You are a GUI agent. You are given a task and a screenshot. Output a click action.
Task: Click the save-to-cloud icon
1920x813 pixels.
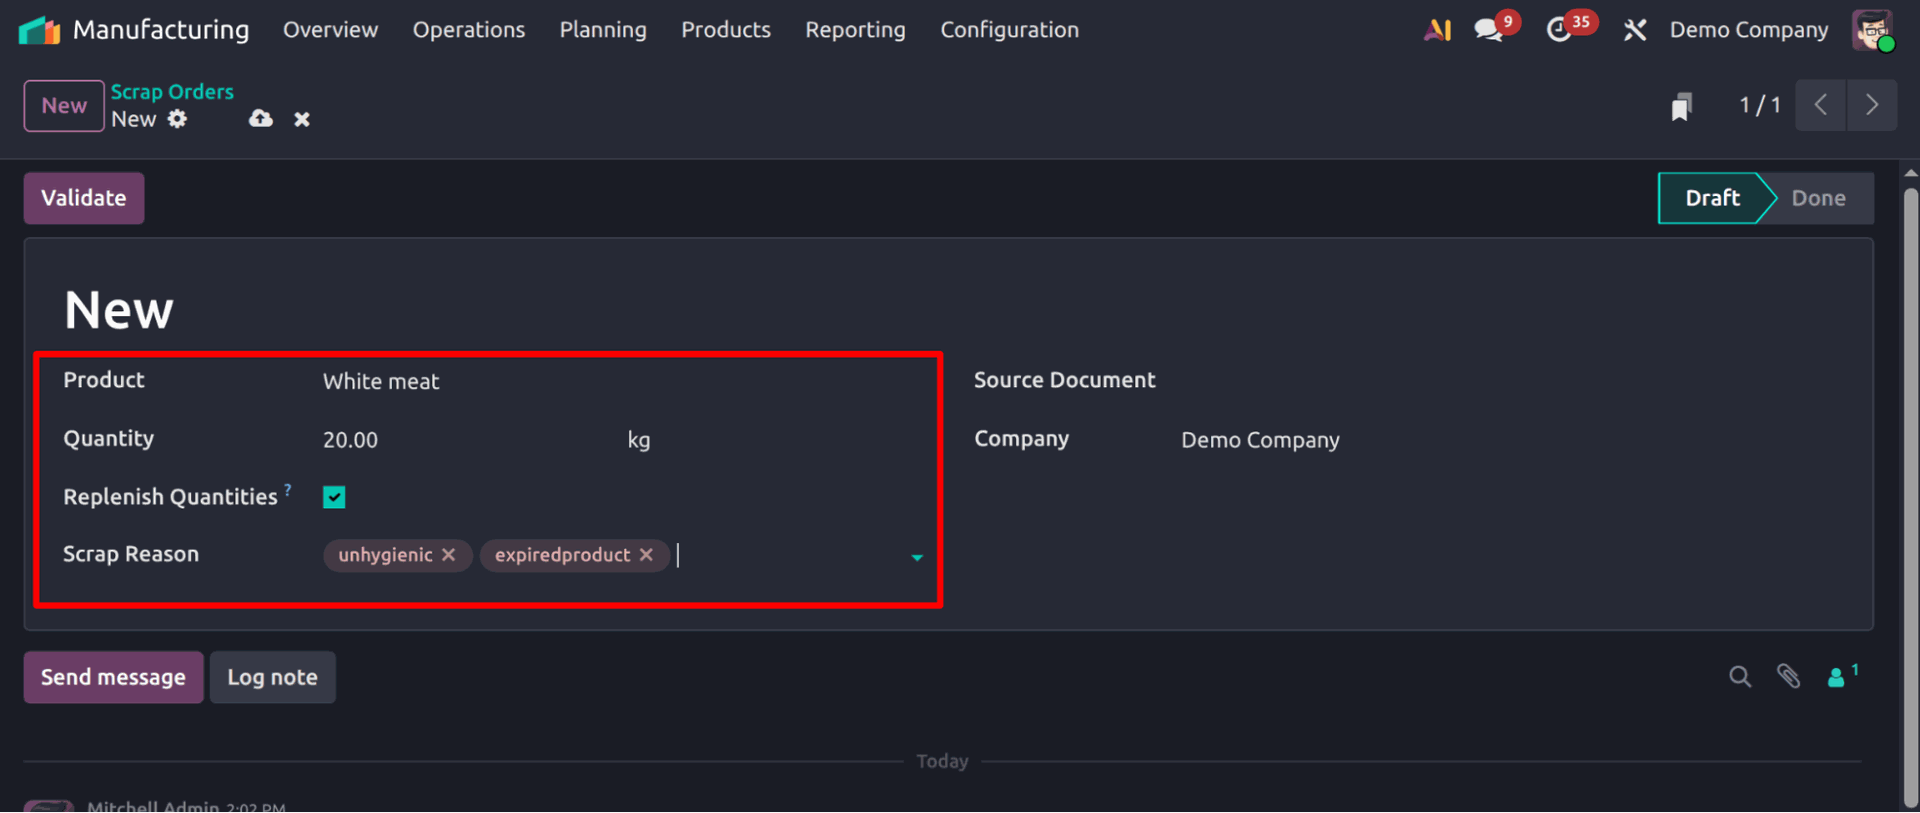pos(261,119)
